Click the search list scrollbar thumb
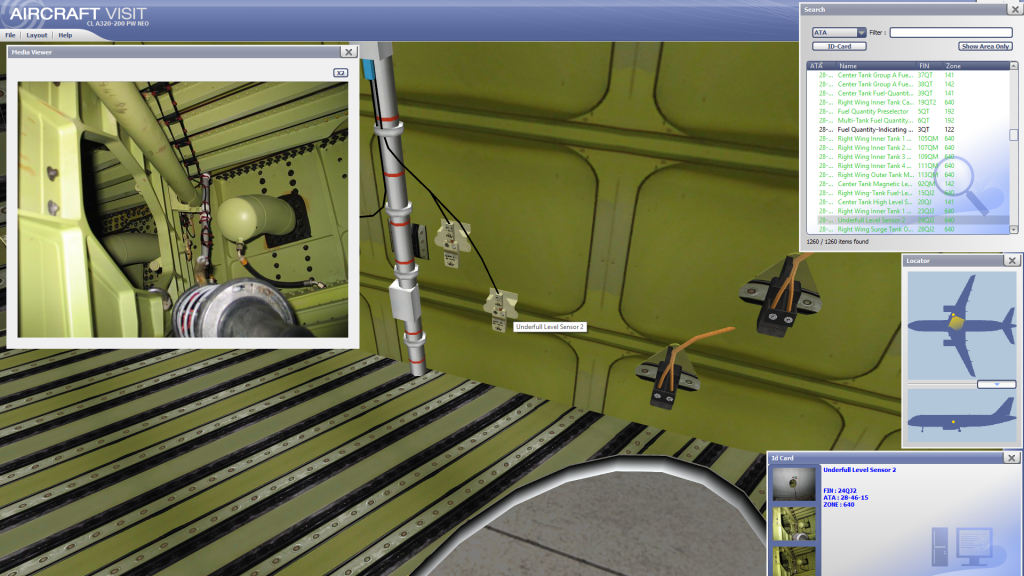This screenshot has height=576, width=1024. pyautogui.click(x=1014, y=135)
